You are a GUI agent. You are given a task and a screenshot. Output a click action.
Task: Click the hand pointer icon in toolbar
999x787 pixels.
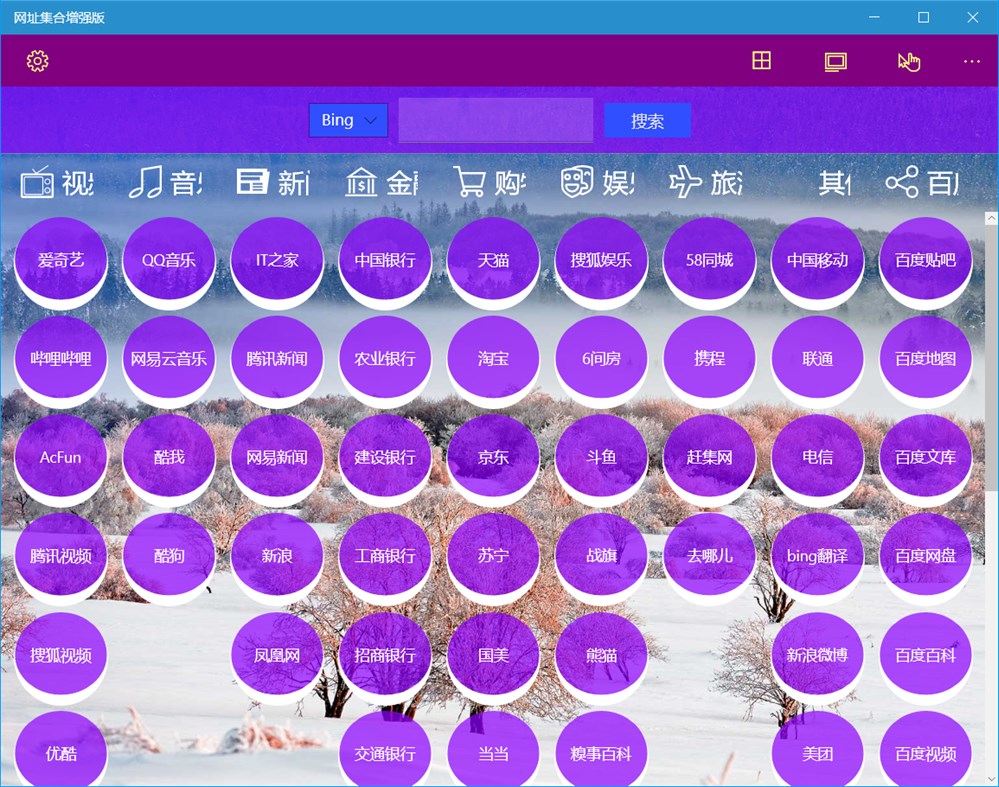(x=909, y=62)
